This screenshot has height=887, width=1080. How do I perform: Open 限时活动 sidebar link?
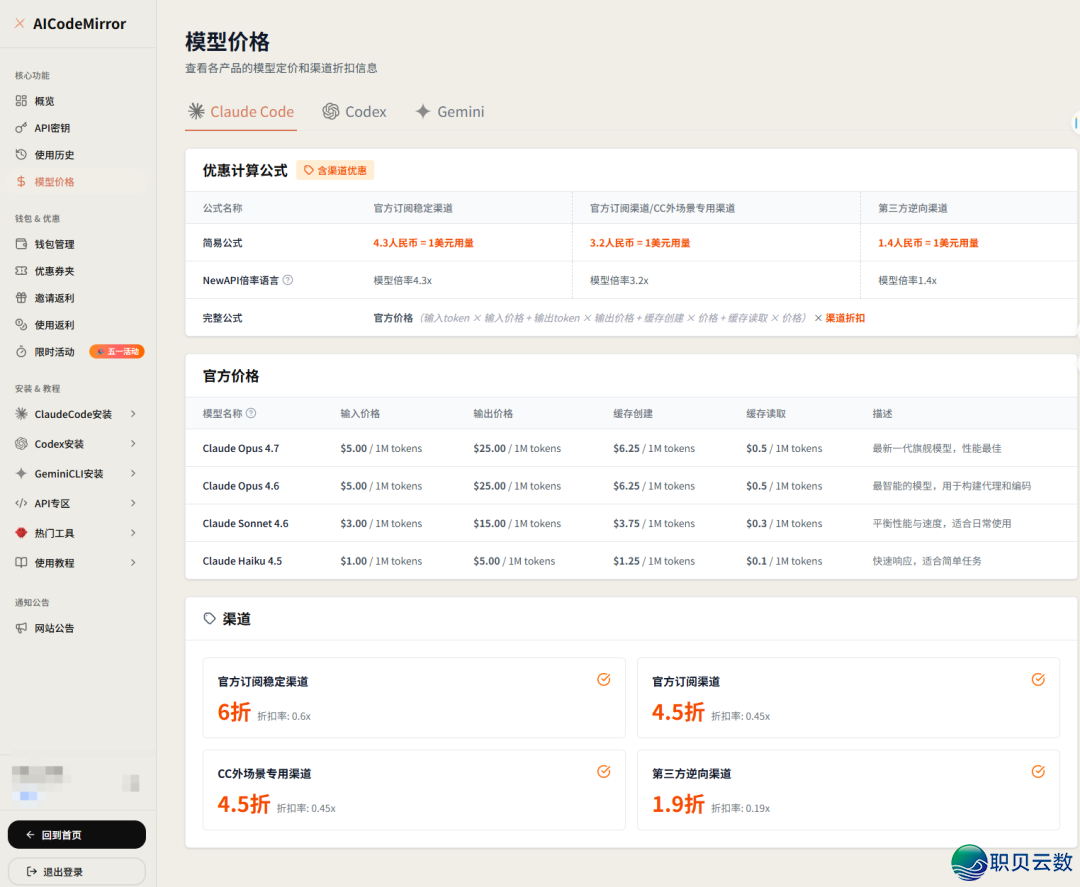tap(77, 351)
